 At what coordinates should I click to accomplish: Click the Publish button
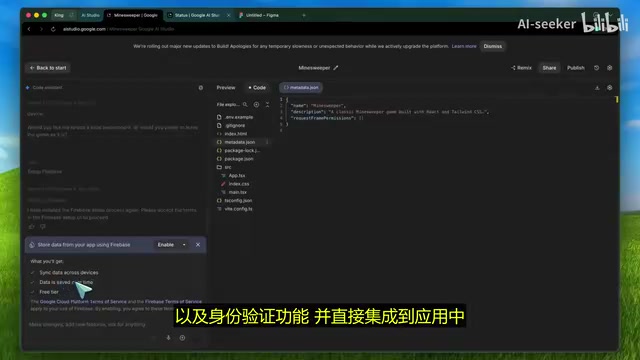click(x=576, y=68)
